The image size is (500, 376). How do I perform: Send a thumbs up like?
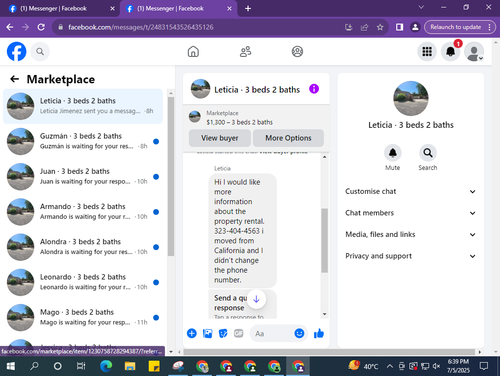(x=319, y=333)
